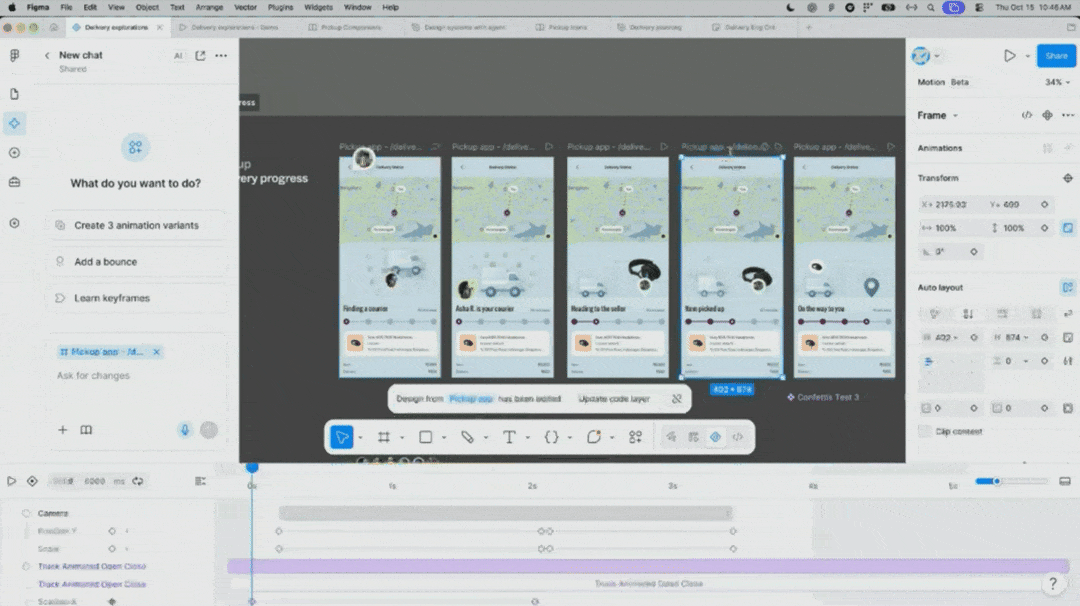Open the Plugins menu
Screen dimensions: 1080x606
point(280,7)
